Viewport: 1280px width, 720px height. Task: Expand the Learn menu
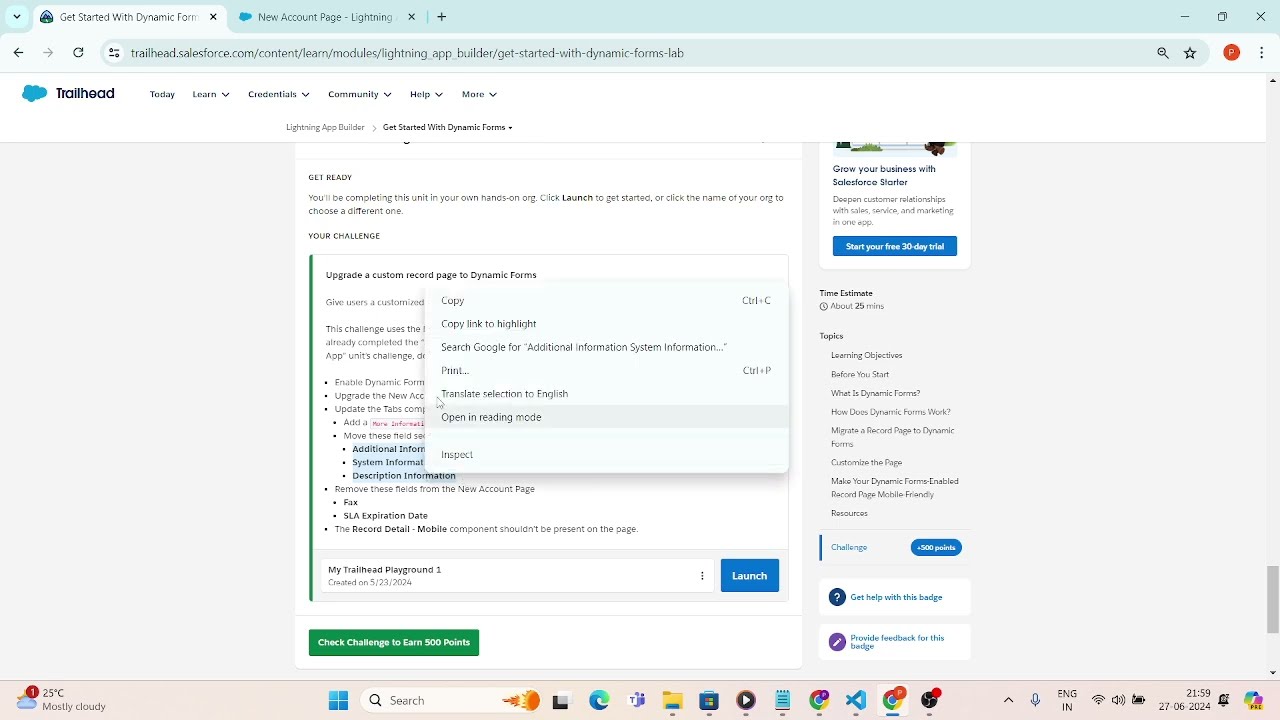point(210,94)
